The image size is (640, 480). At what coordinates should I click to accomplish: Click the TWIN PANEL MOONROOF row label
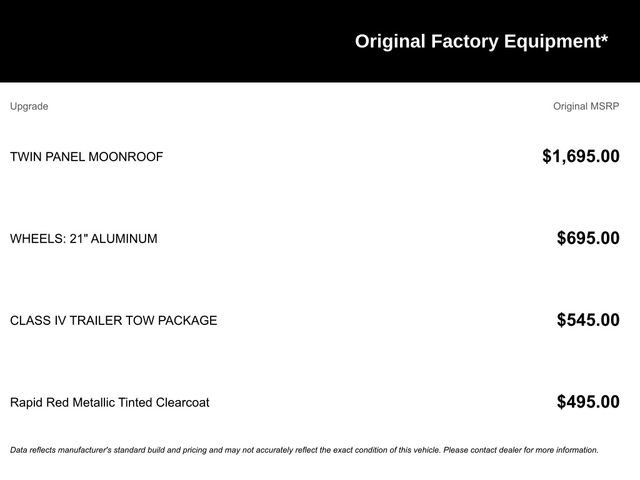pyautogui.click(x=87, y=157)
